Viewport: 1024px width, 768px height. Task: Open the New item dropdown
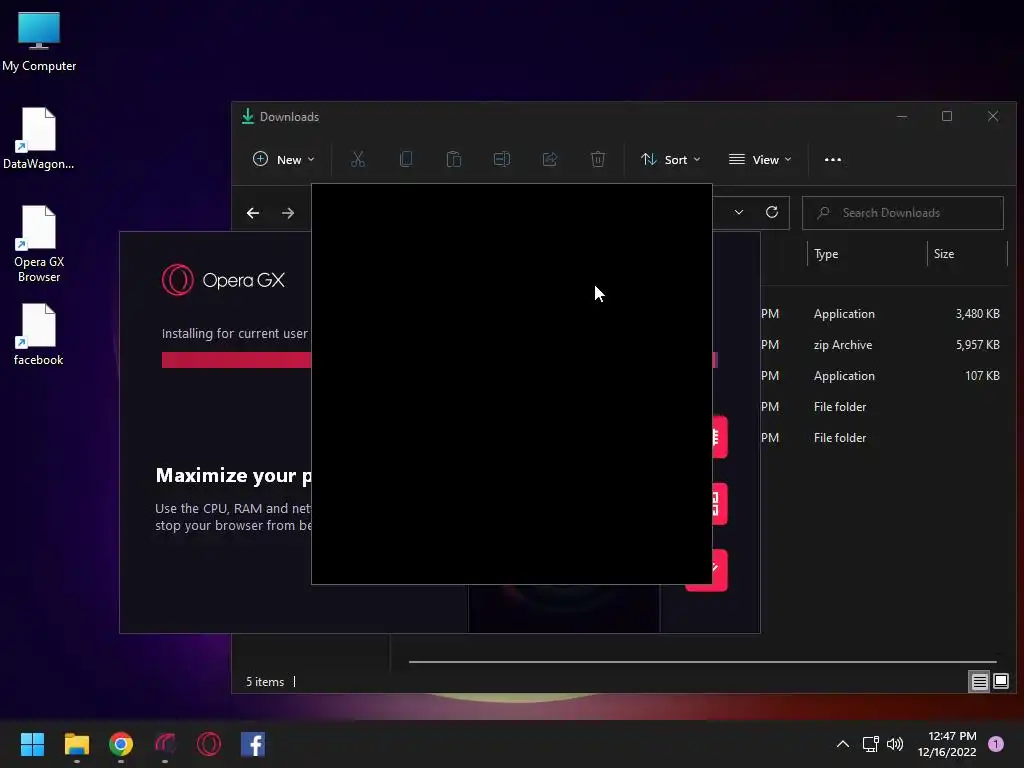[284, 159]
